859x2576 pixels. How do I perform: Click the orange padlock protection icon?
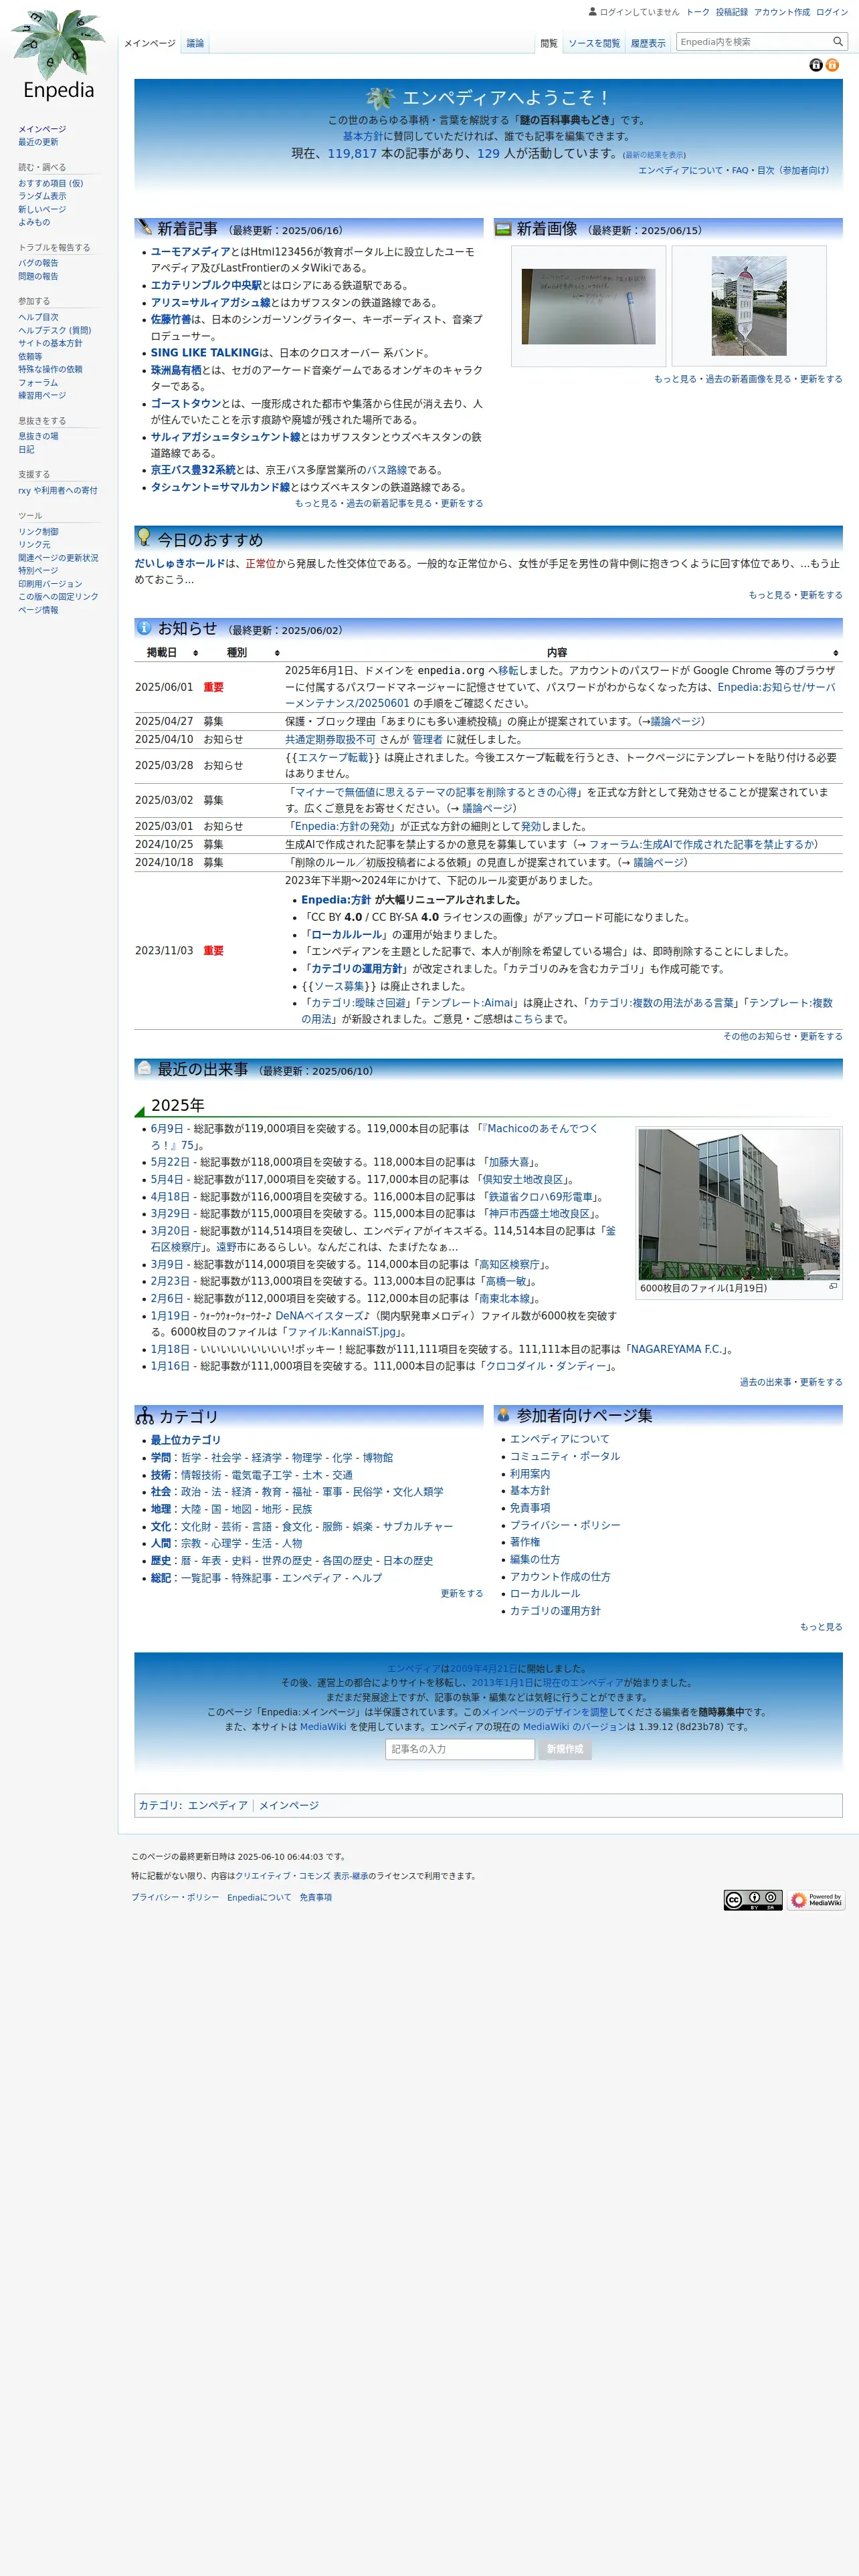tap(832, 65)
